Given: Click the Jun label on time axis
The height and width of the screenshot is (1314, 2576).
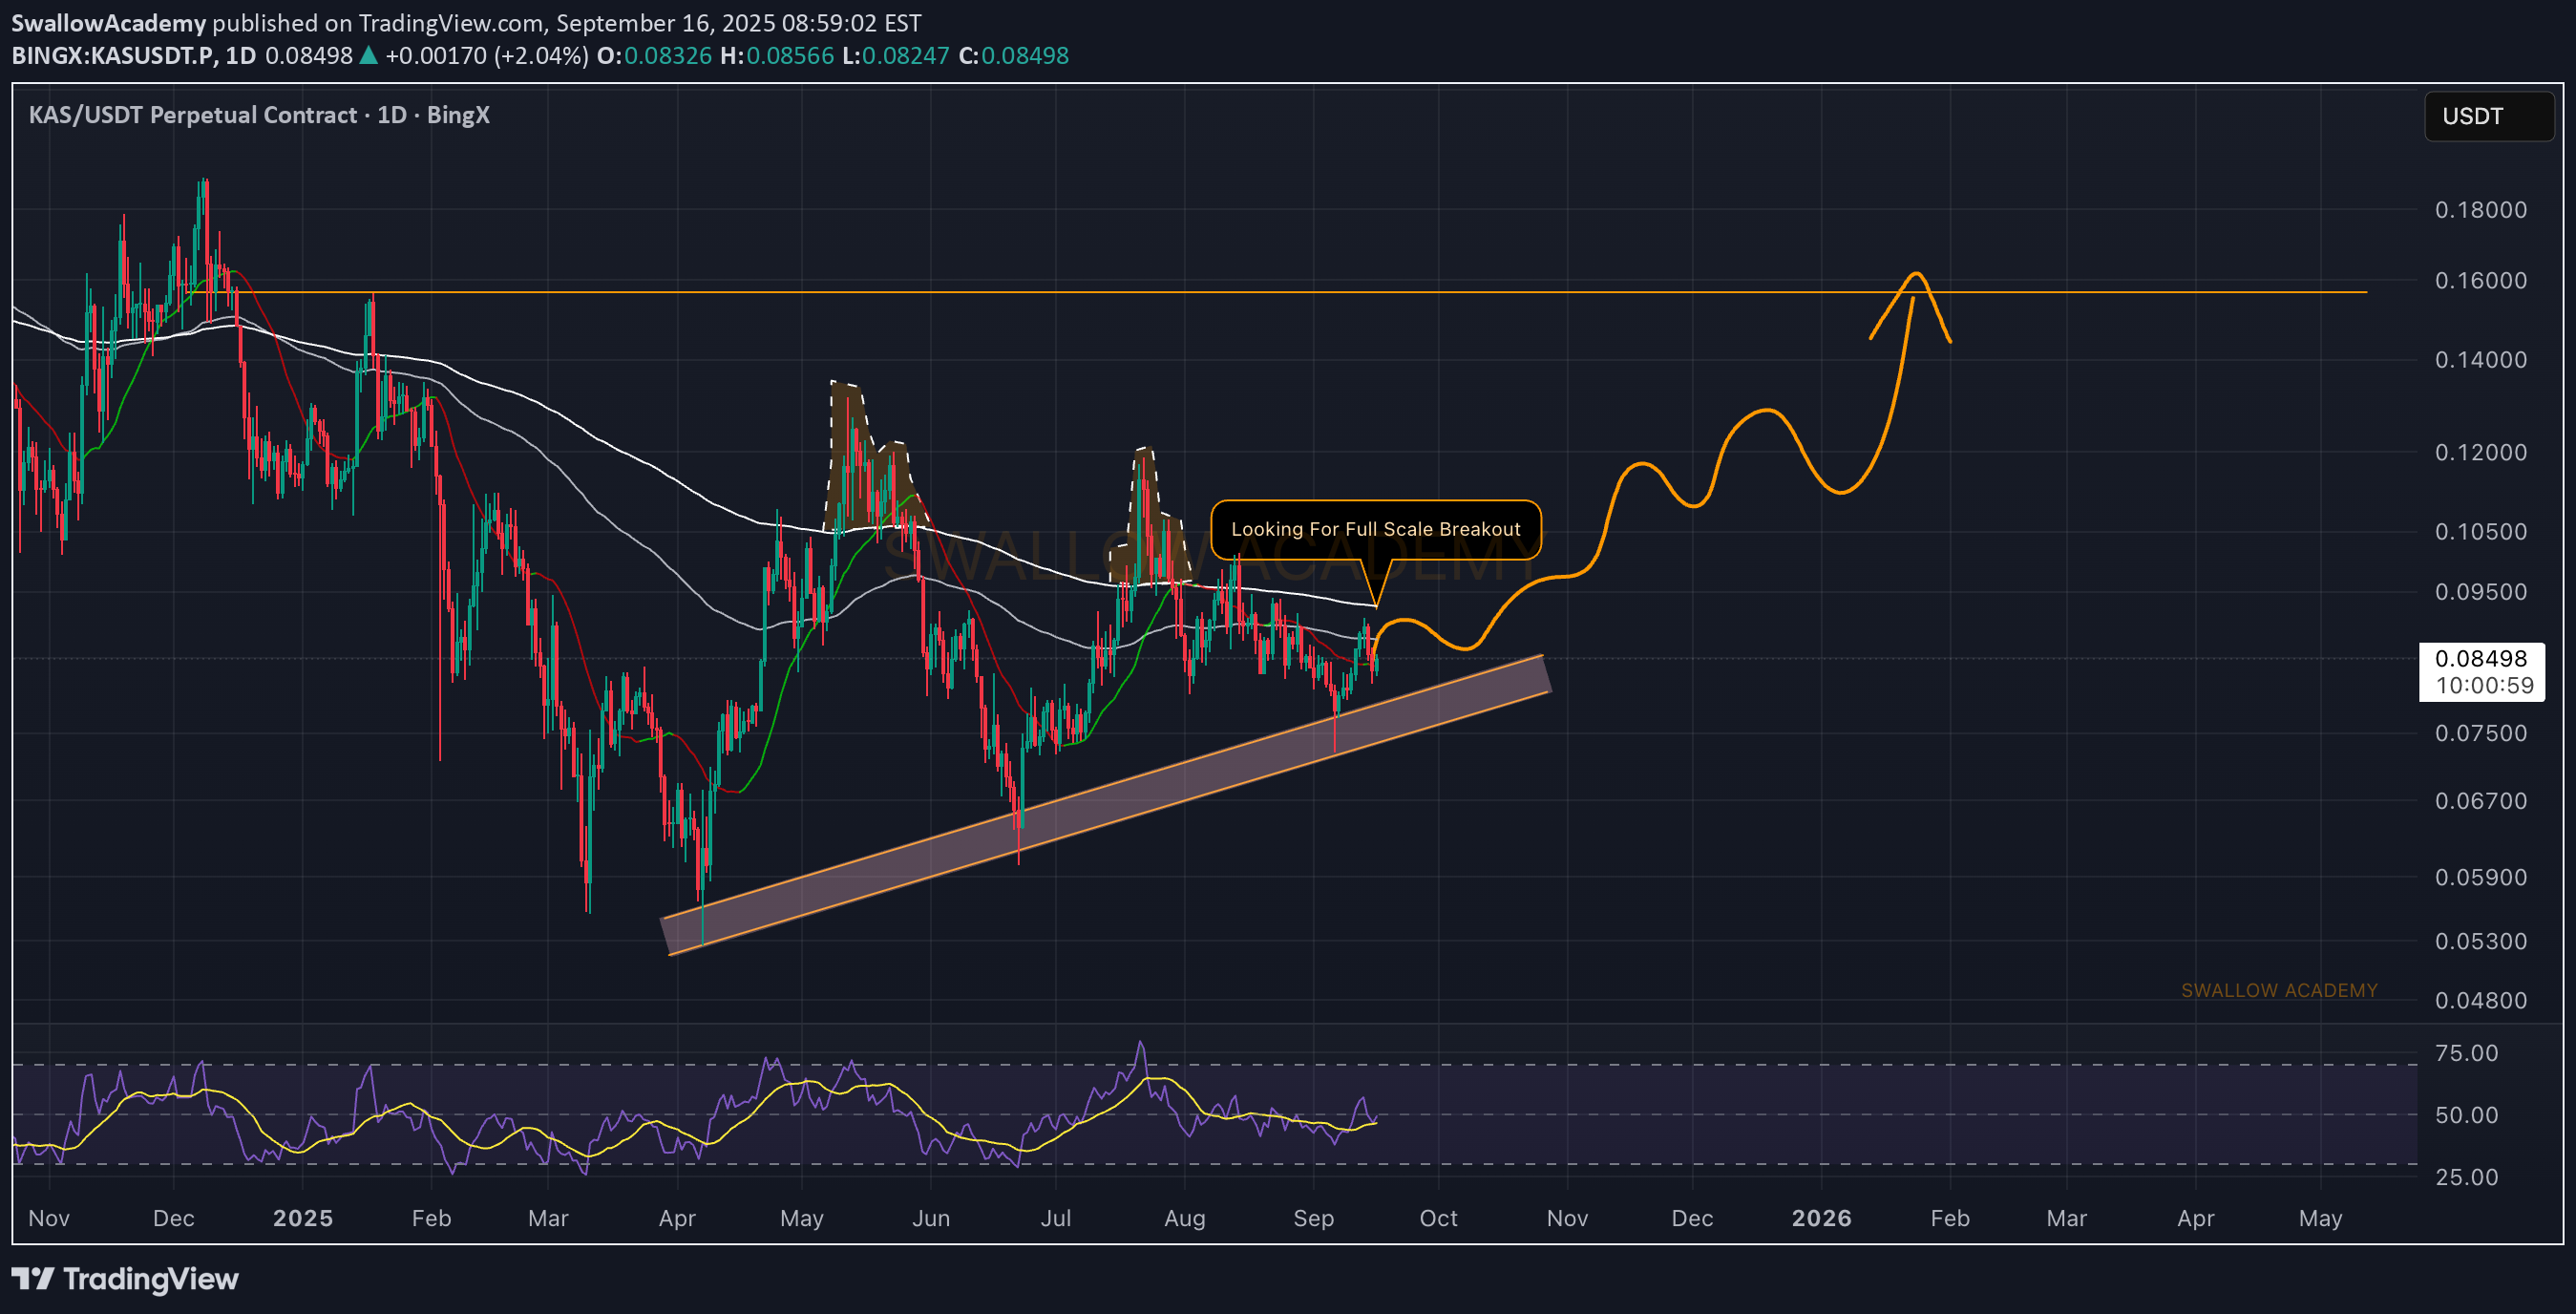Looking at the screenshot, I should tap(931, 1218).
